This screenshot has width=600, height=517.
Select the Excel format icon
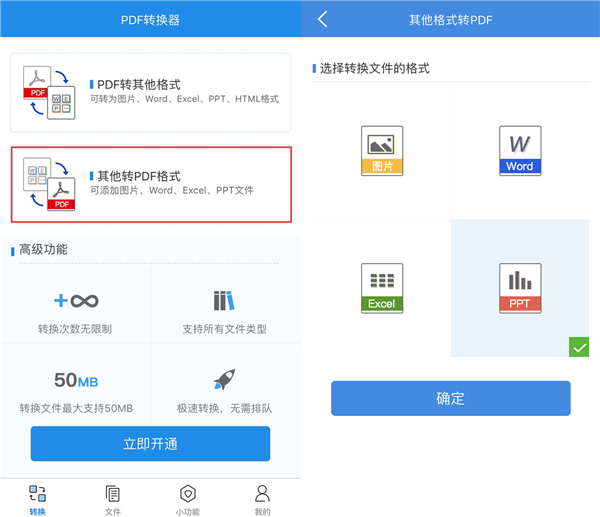tap(382, 288)
